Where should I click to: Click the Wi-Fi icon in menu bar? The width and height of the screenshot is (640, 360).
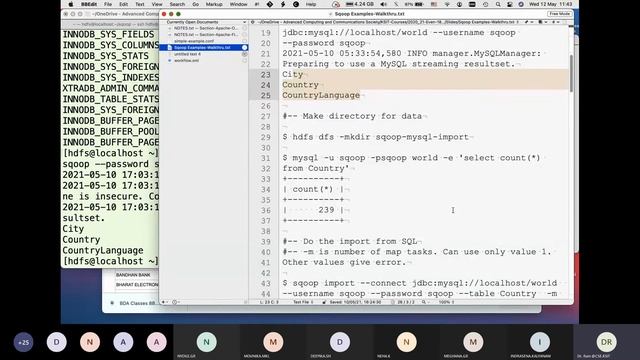click(x=447, y=4)
